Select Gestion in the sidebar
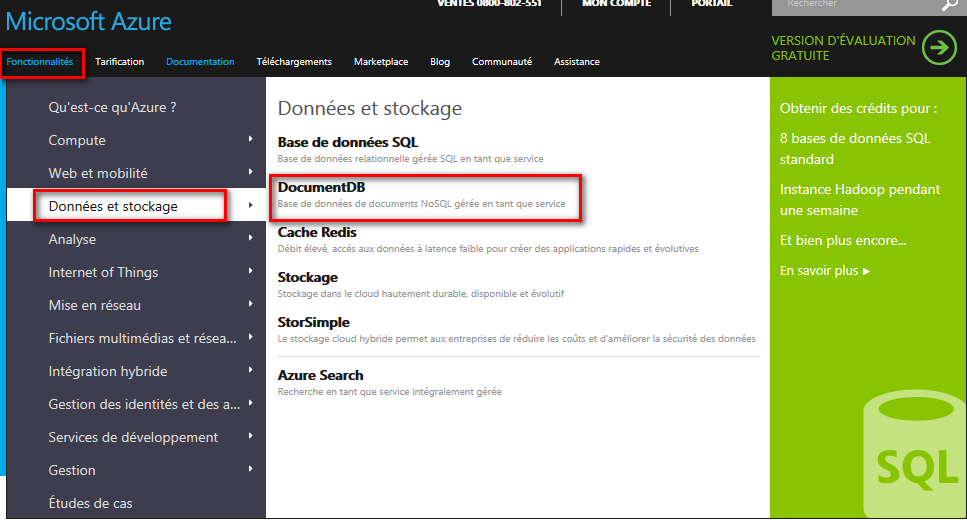Screen dimensions: 967x520 tap(72, 470)
